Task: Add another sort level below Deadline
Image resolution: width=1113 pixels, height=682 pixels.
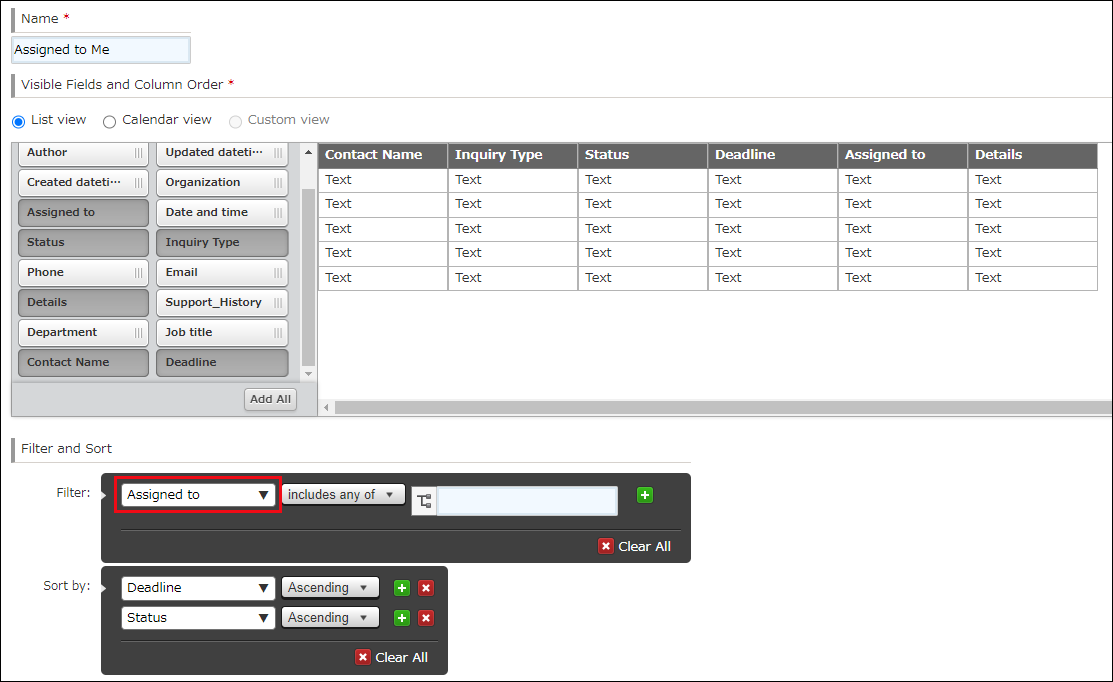Action: pos(401,588)
